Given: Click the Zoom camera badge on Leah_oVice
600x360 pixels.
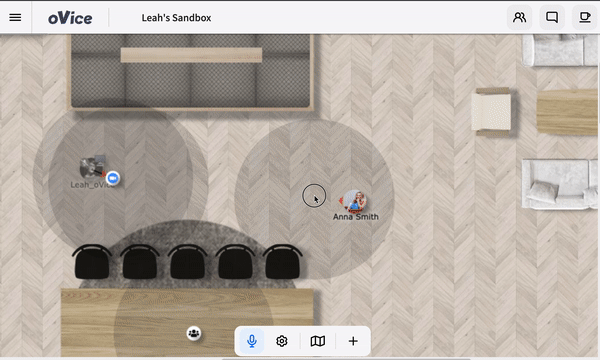Looking at the screenshot, I should click(x=112, y=178).
